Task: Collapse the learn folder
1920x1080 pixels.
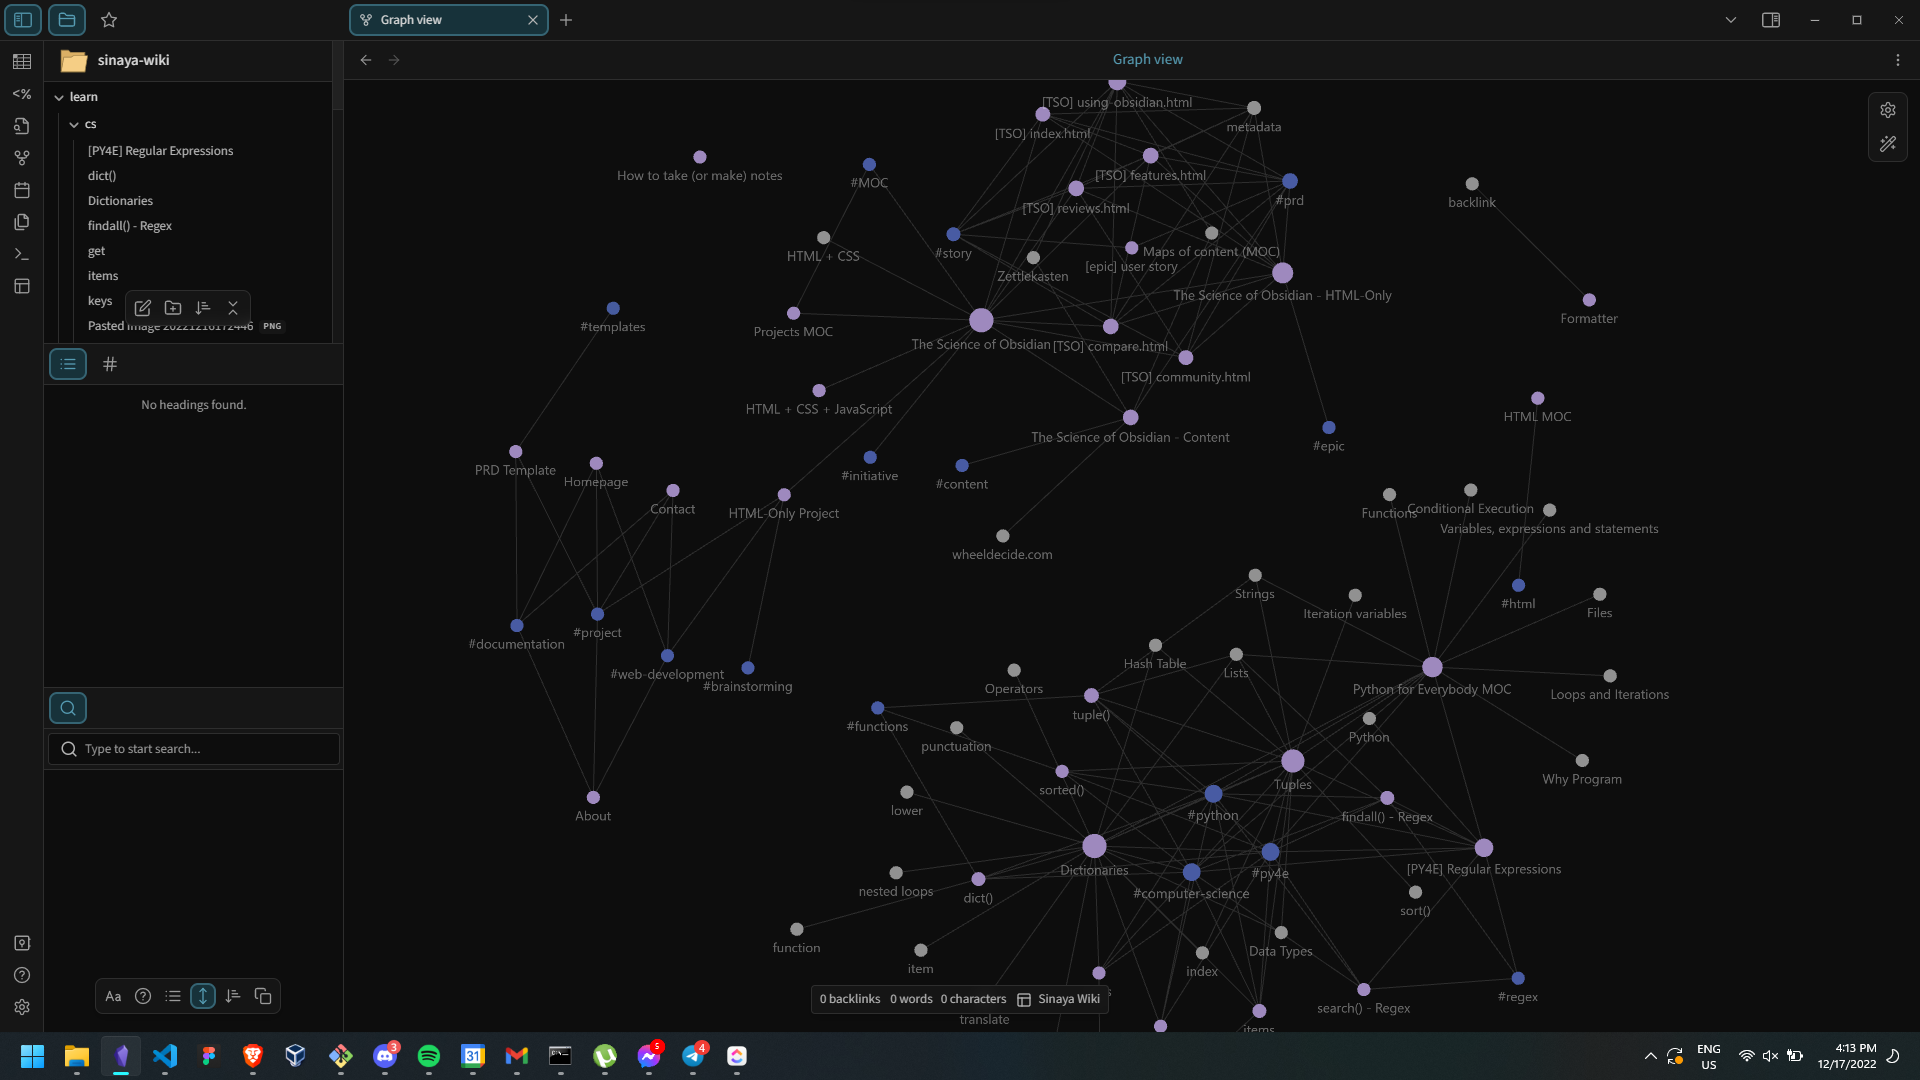Action: pyautogui.click(x=59, y=97)
